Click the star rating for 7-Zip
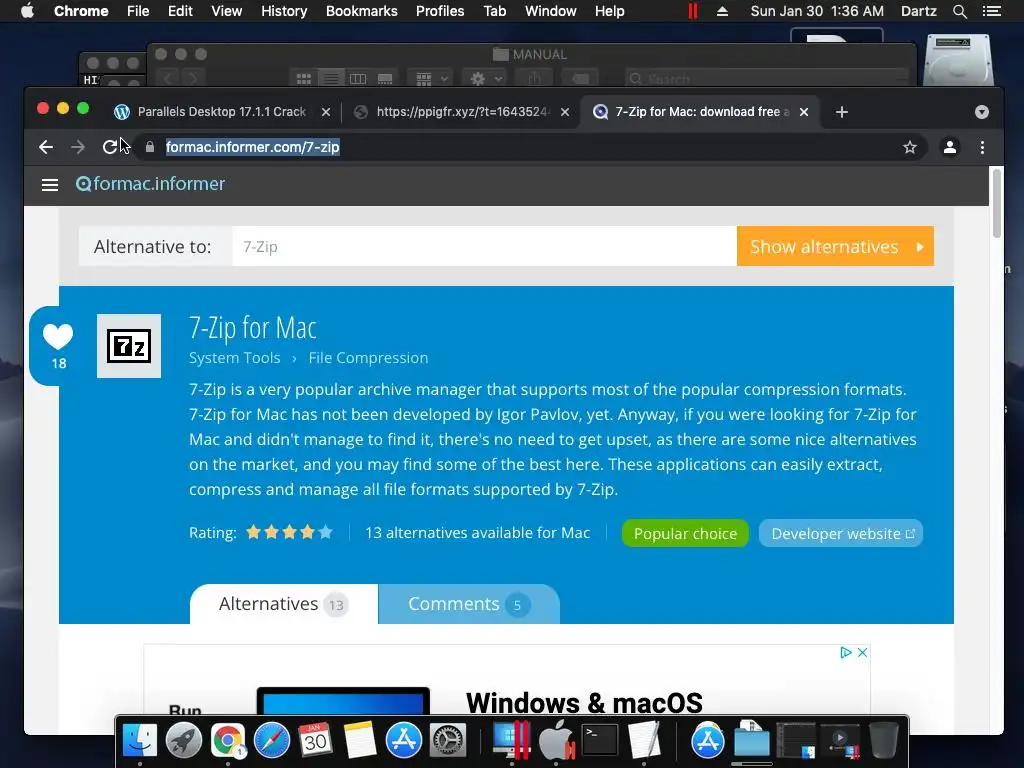Image resolution: width=1024 pixels, height=768 pixels. pos(289,533)
